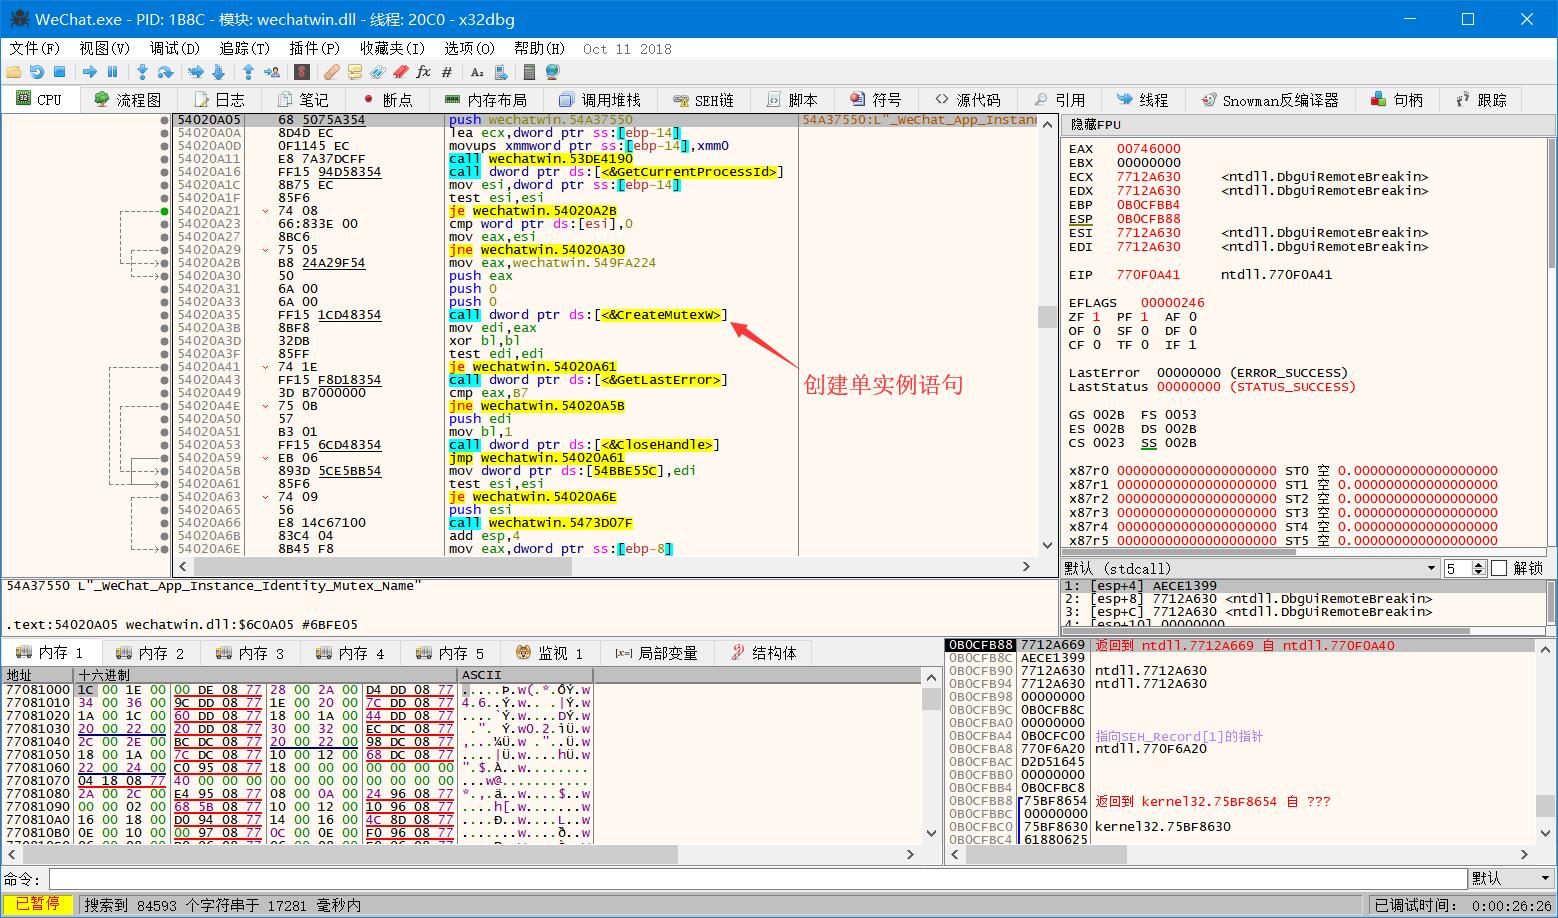
Task: Open the Functions fx toolbar icon
Action: [423, 72]
